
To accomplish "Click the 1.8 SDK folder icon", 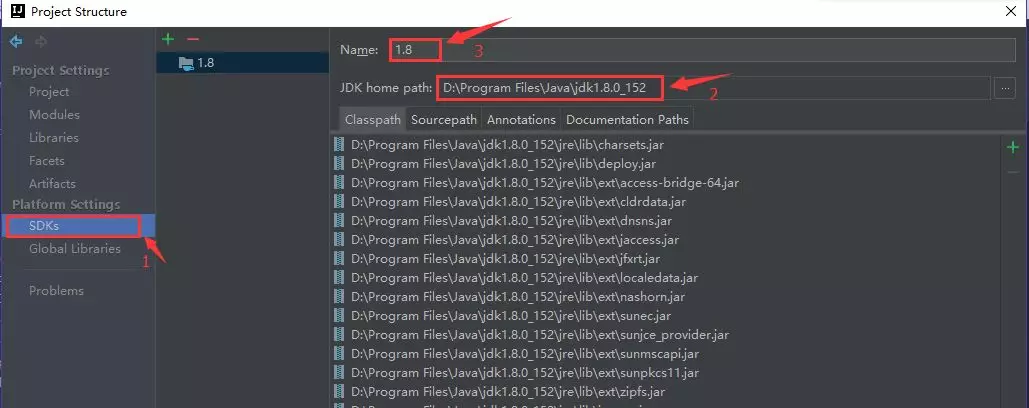I will pos(186,63).
